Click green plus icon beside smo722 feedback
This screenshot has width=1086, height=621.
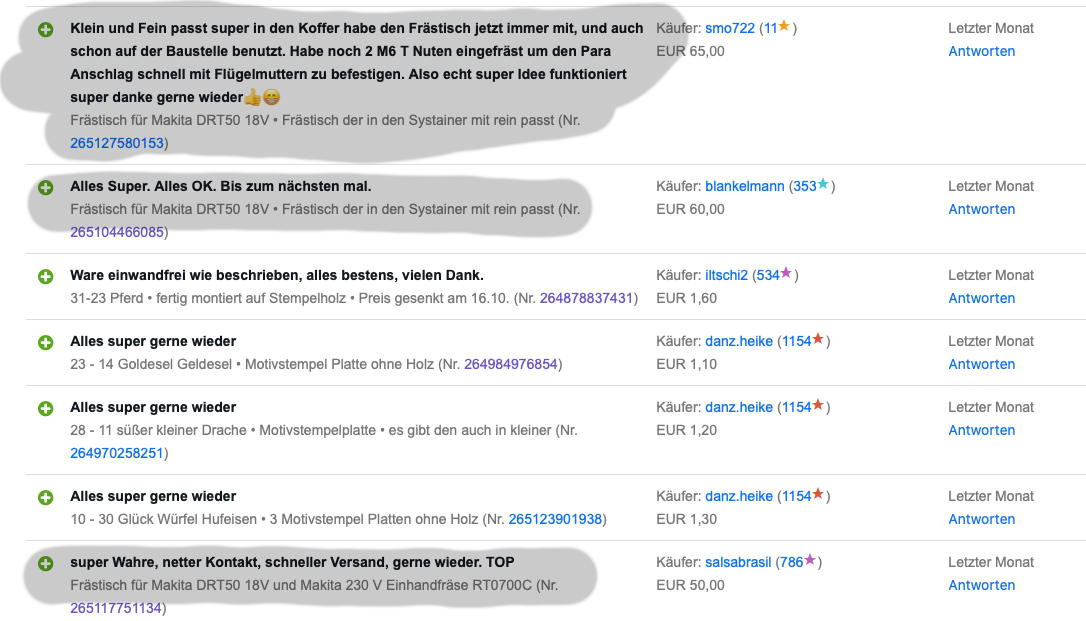[46, 29]
